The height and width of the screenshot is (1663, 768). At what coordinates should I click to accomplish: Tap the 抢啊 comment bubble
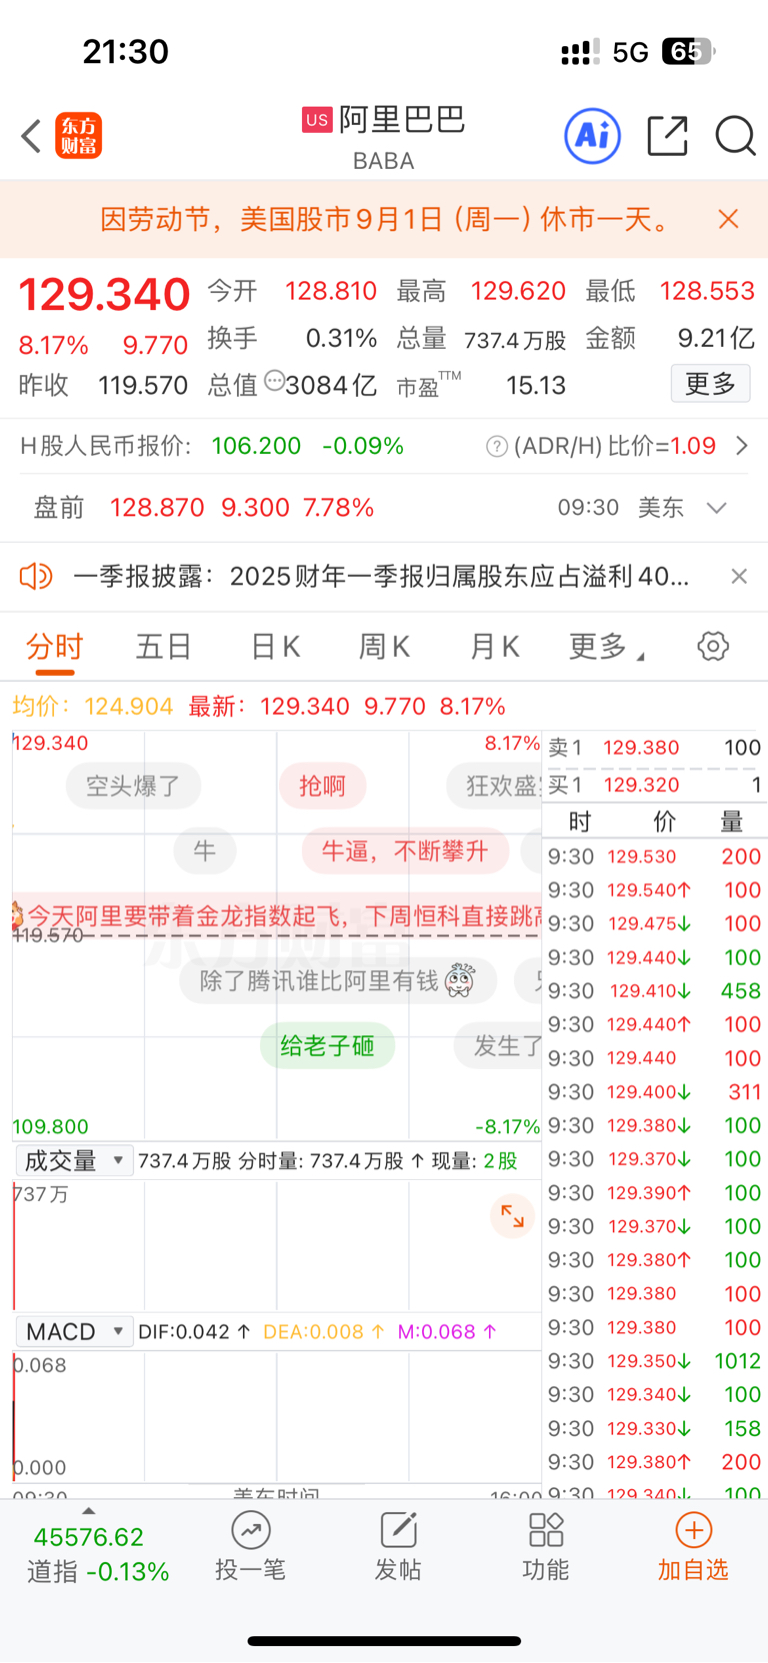[x=322, y=786]
